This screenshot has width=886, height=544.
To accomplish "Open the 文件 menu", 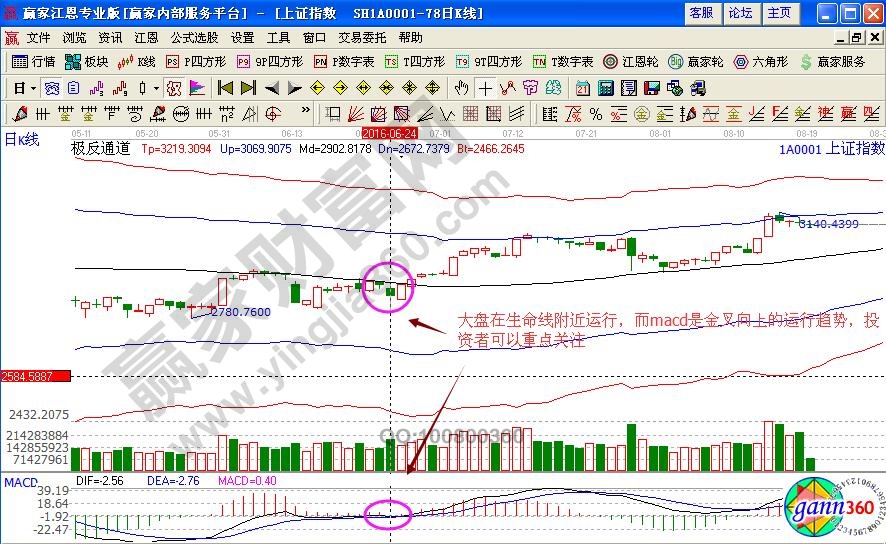I will (38, 38).
